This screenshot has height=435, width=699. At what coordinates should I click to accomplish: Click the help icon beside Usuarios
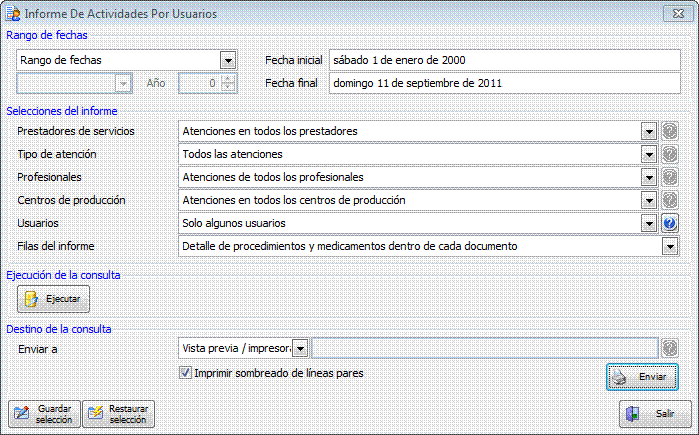tap(670, 223)
